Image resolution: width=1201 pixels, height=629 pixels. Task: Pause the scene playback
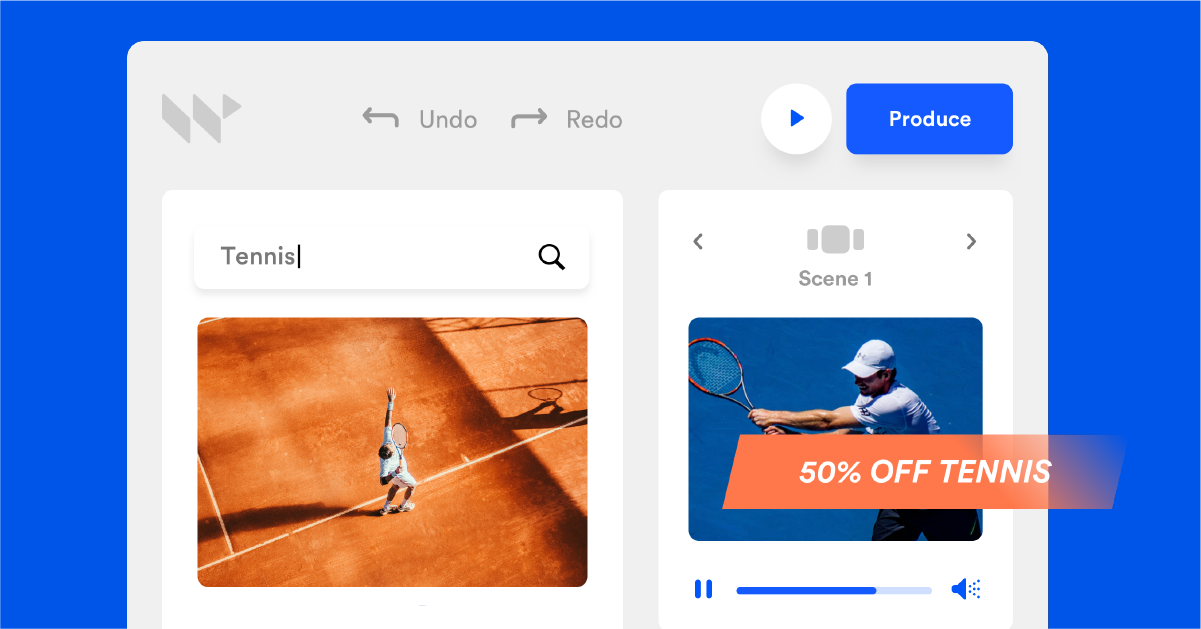pyautogui.click(x=703, y=589)
